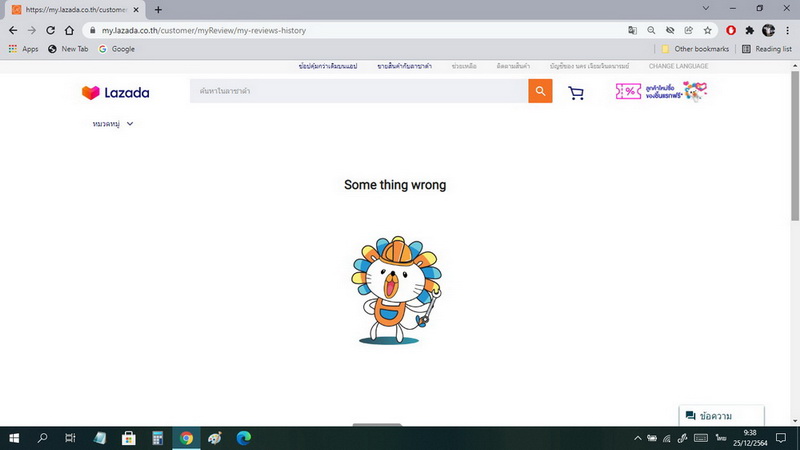Share this page icon
Image resolution: width=800 pixels, height=450 pixels.
689,31
